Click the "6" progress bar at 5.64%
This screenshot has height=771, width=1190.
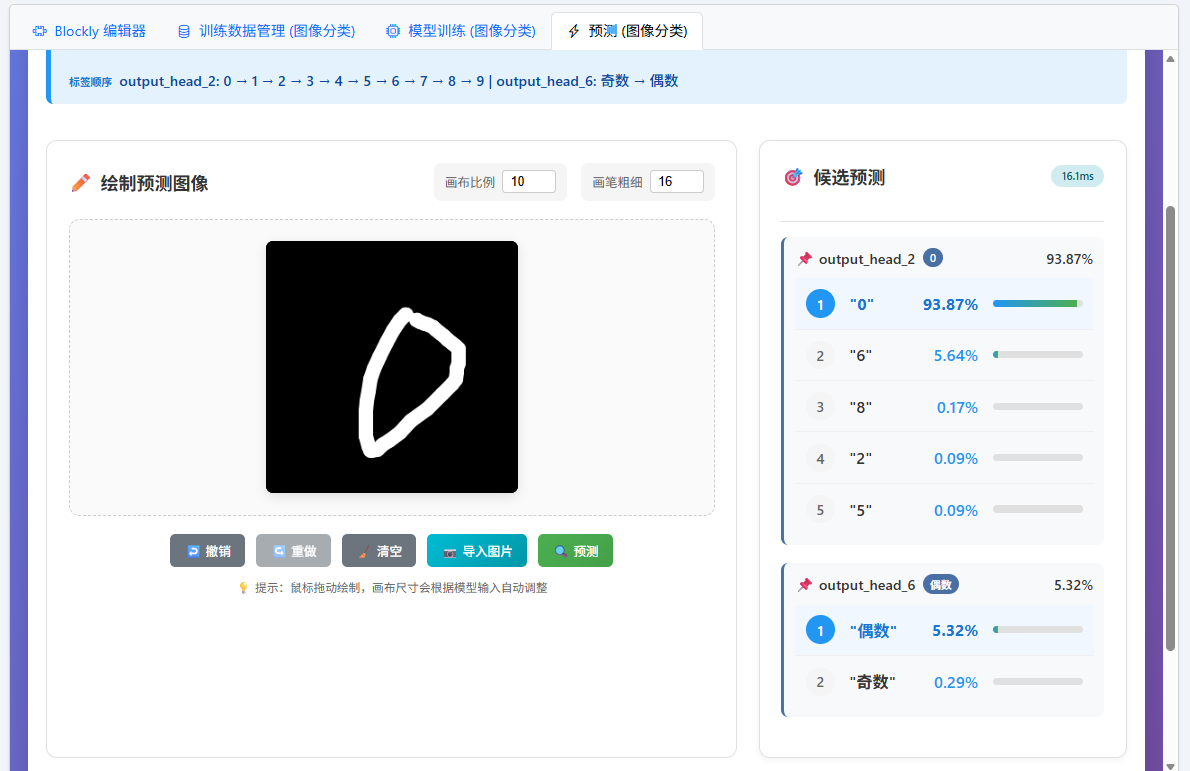pyautogui.click(x=1037, y=354)
